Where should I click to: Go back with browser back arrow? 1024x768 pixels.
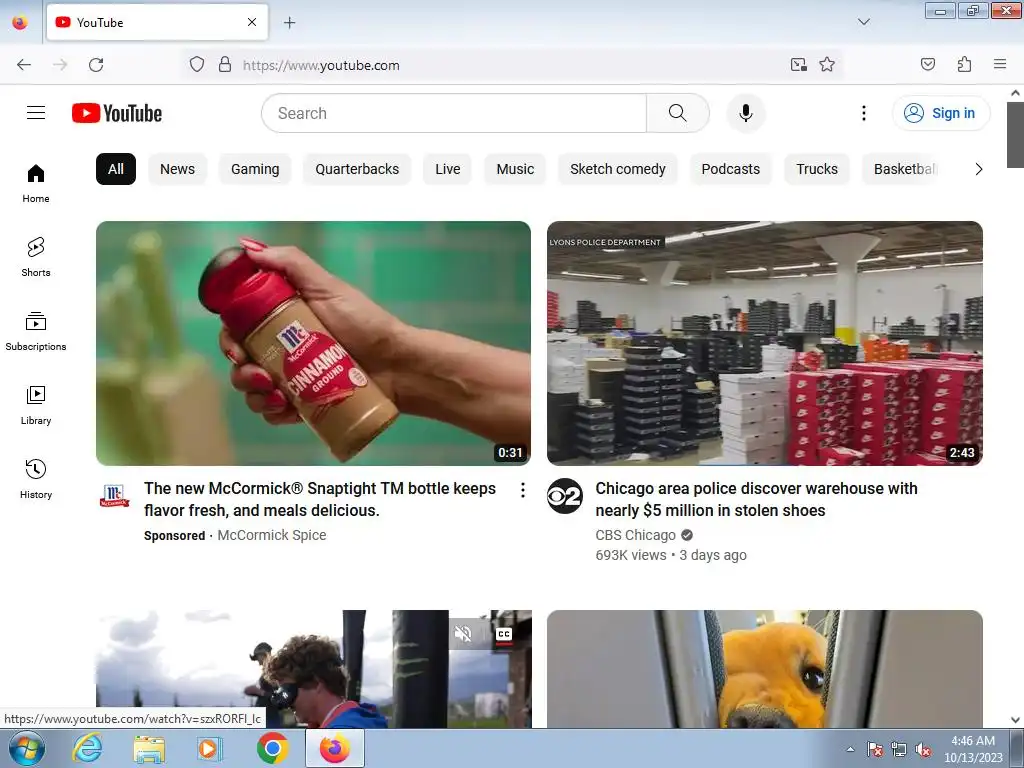pos(24,65)
